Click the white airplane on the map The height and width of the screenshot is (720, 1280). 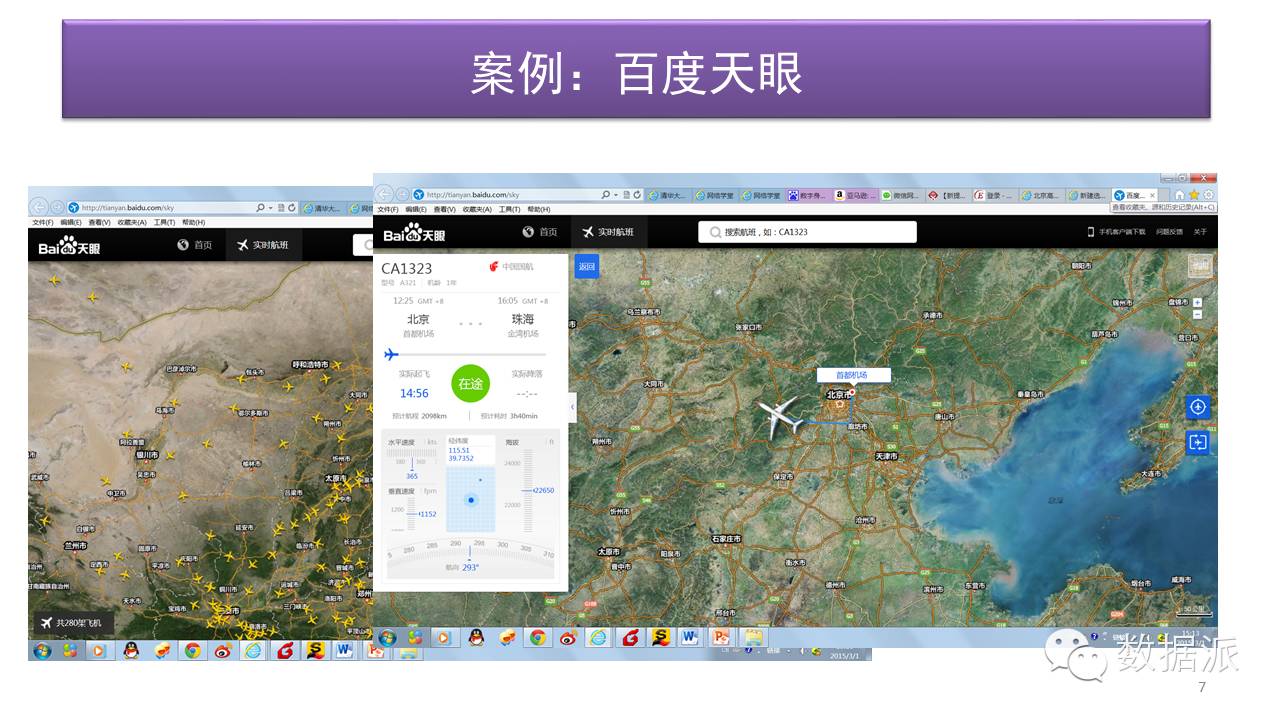(x=780, y=416)
